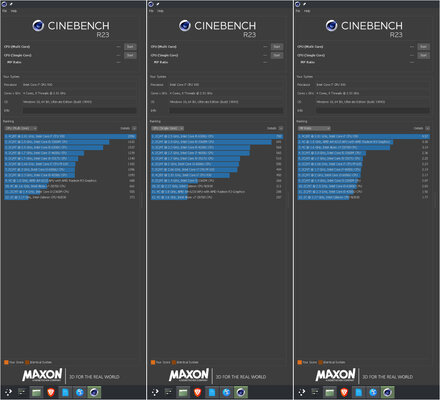Viewport: 440px width, 400px height.
Task: Click terminal taskbar icon in MP Ratio ranking window
Action: (x=315, y=392)
